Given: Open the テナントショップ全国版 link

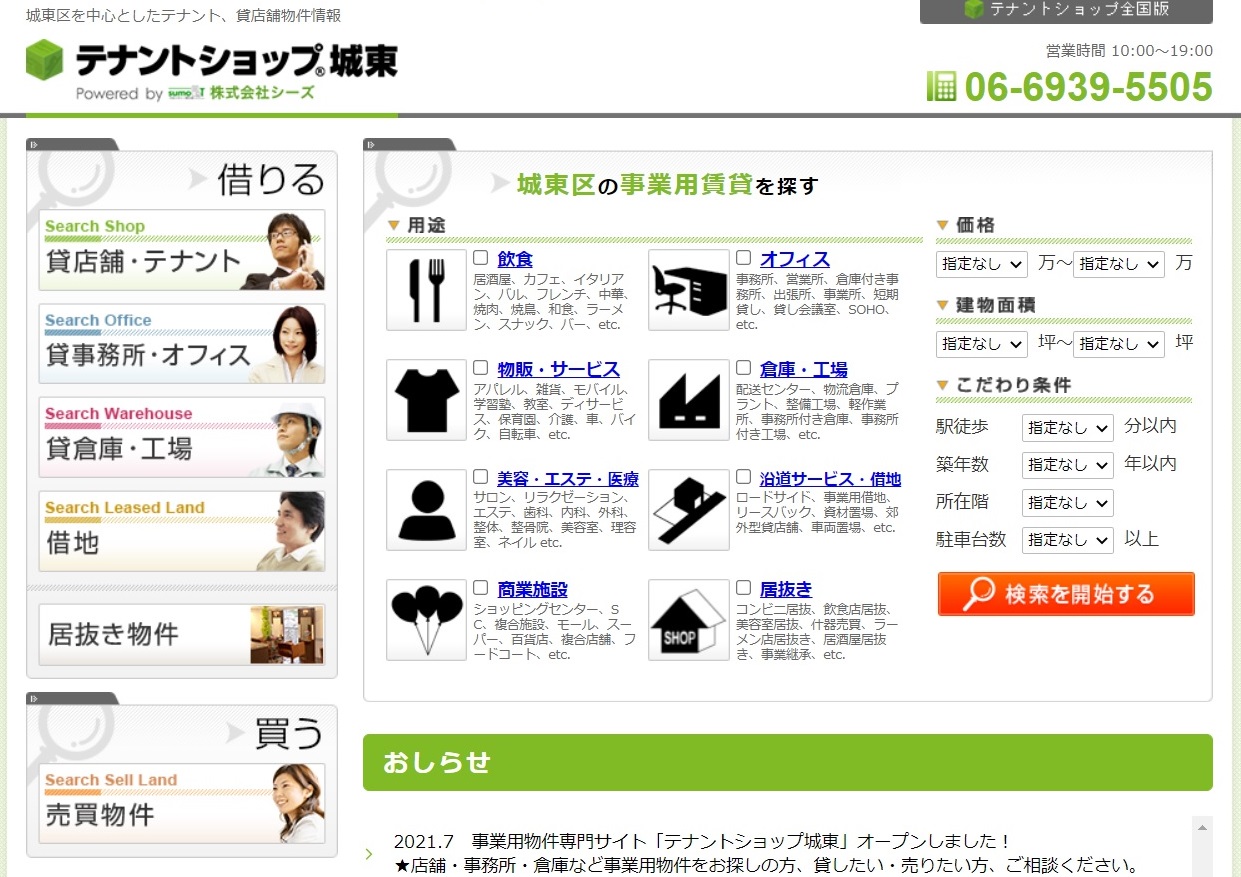Looking at the screenshot, I should (x=1066, y=10).
